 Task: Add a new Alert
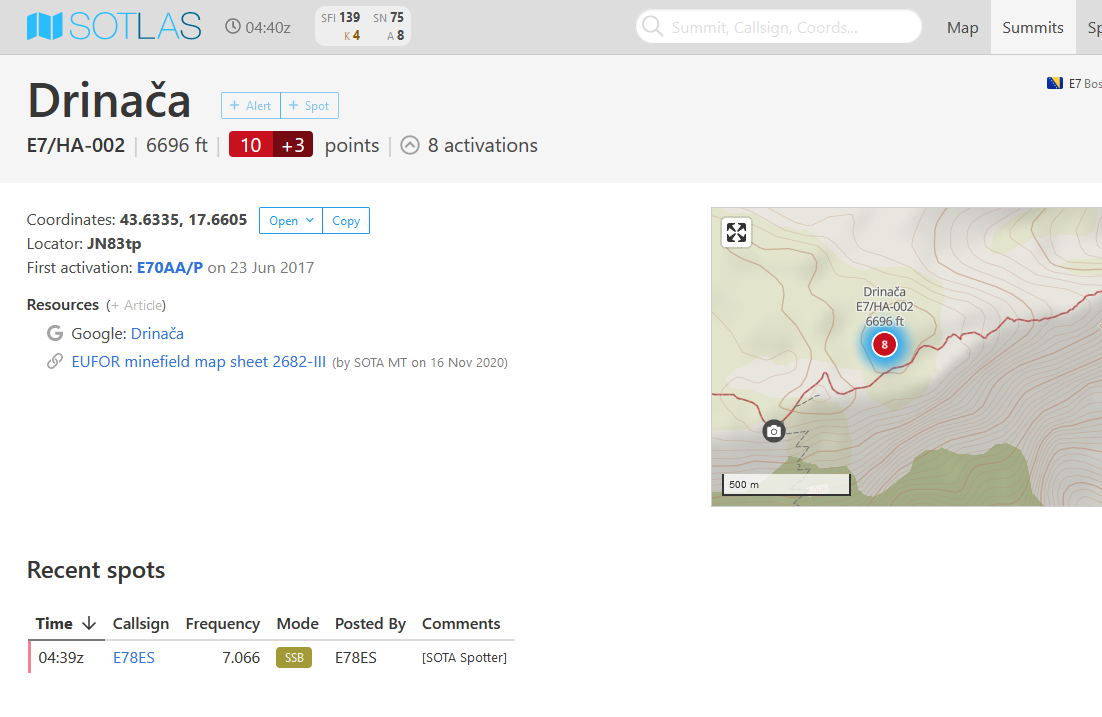[x=251, y=106]
